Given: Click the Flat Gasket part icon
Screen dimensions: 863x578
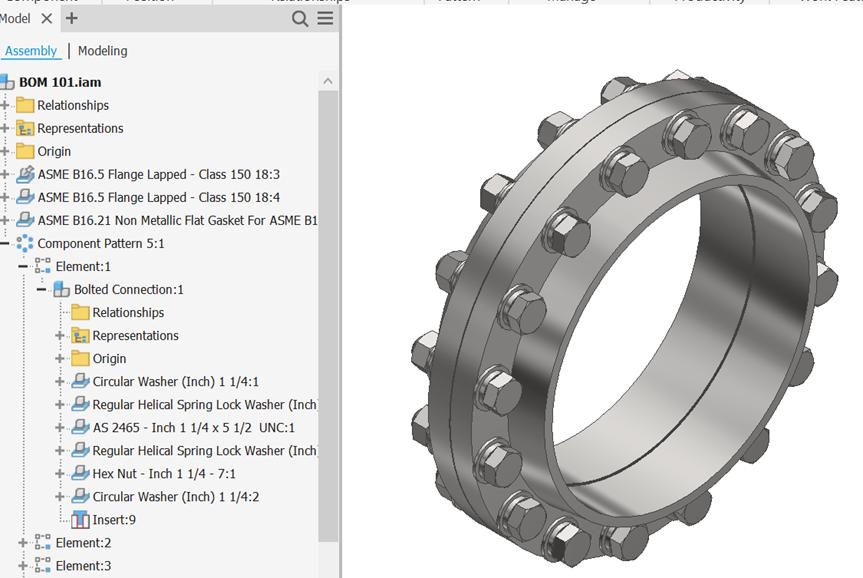Looking at the screenshot, I should (x=25, y=220).
